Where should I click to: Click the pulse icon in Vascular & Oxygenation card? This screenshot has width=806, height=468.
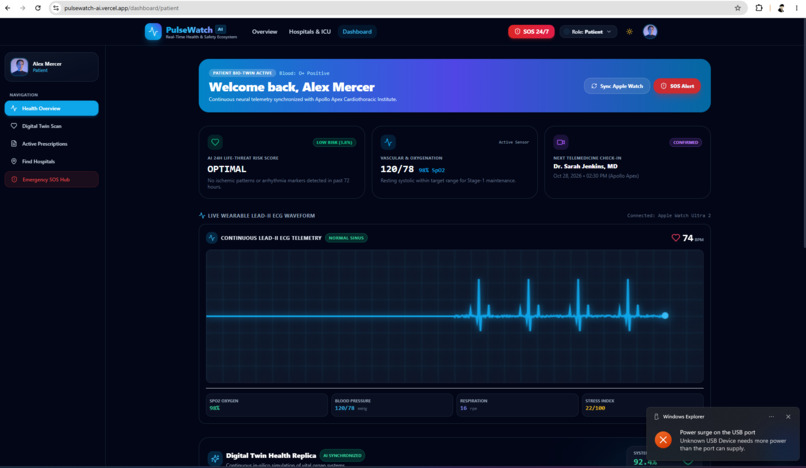[388, 142]
